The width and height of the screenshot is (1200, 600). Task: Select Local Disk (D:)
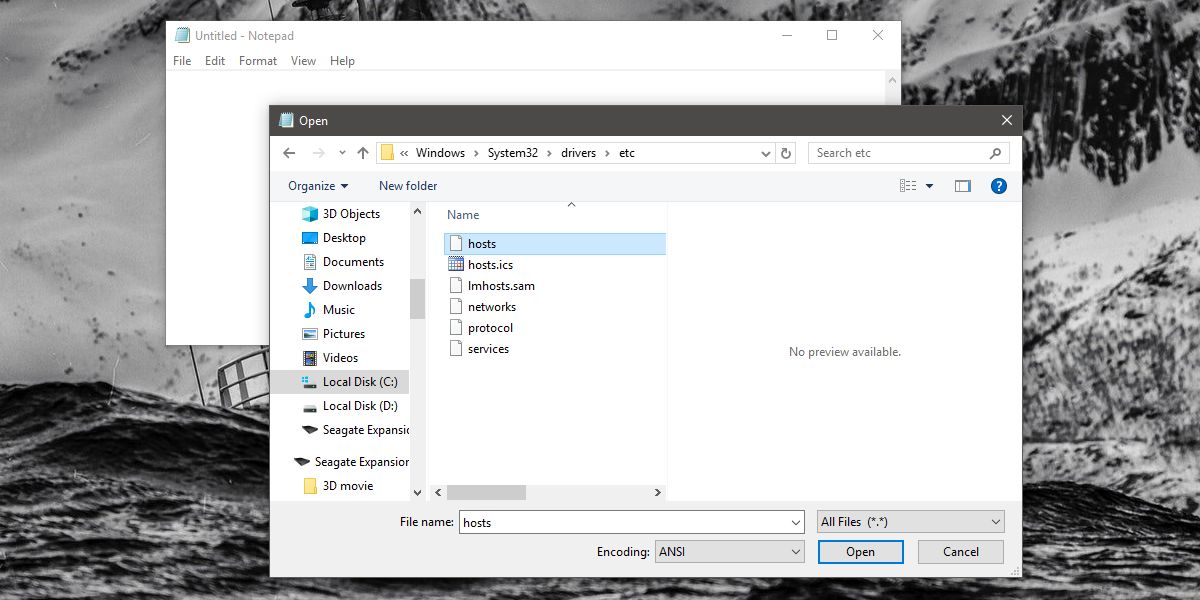[x=360, y=406]
